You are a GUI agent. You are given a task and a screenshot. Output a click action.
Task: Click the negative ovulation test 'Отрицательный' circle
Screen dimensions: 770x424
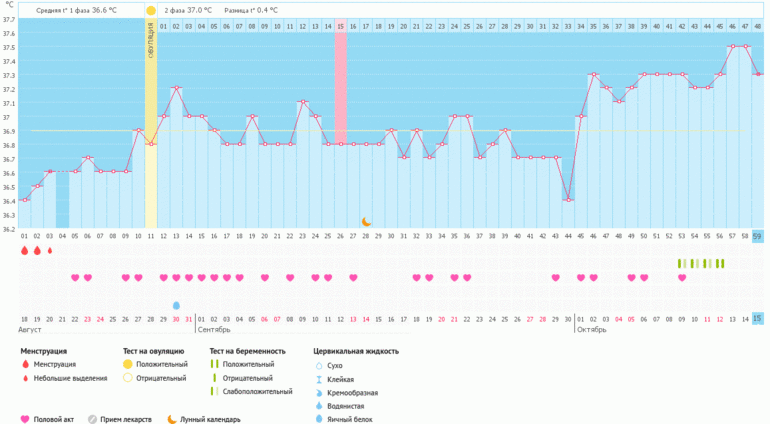point(126,379)
